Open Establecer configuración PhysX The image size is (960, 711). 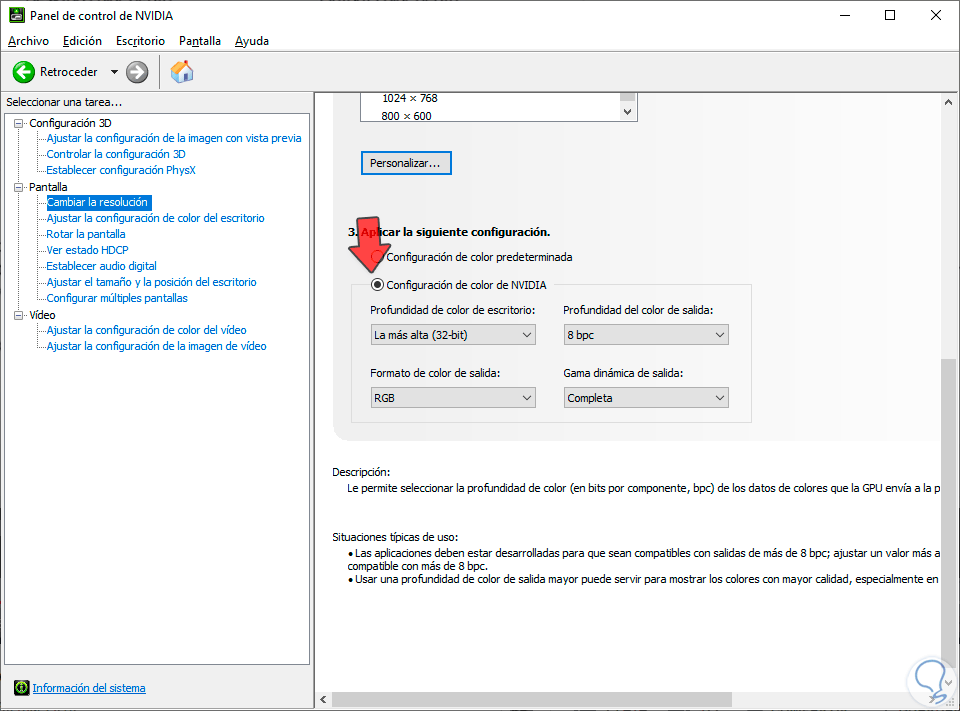tap(121, 170)
